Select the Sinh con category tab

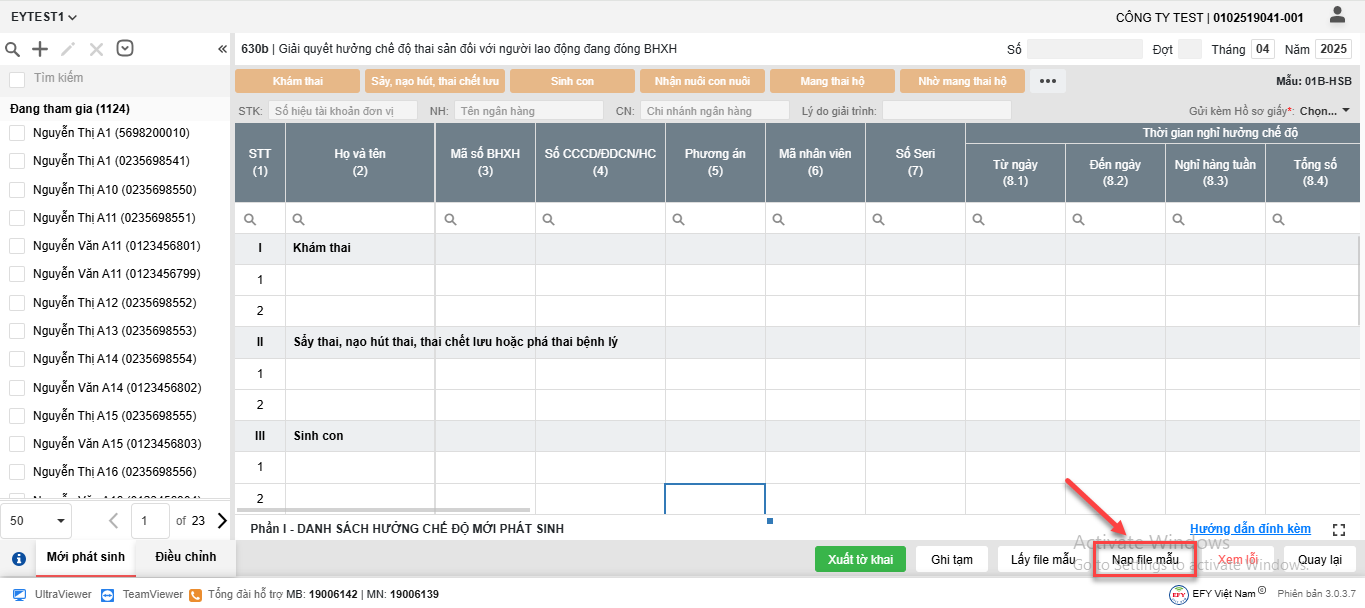572,81
